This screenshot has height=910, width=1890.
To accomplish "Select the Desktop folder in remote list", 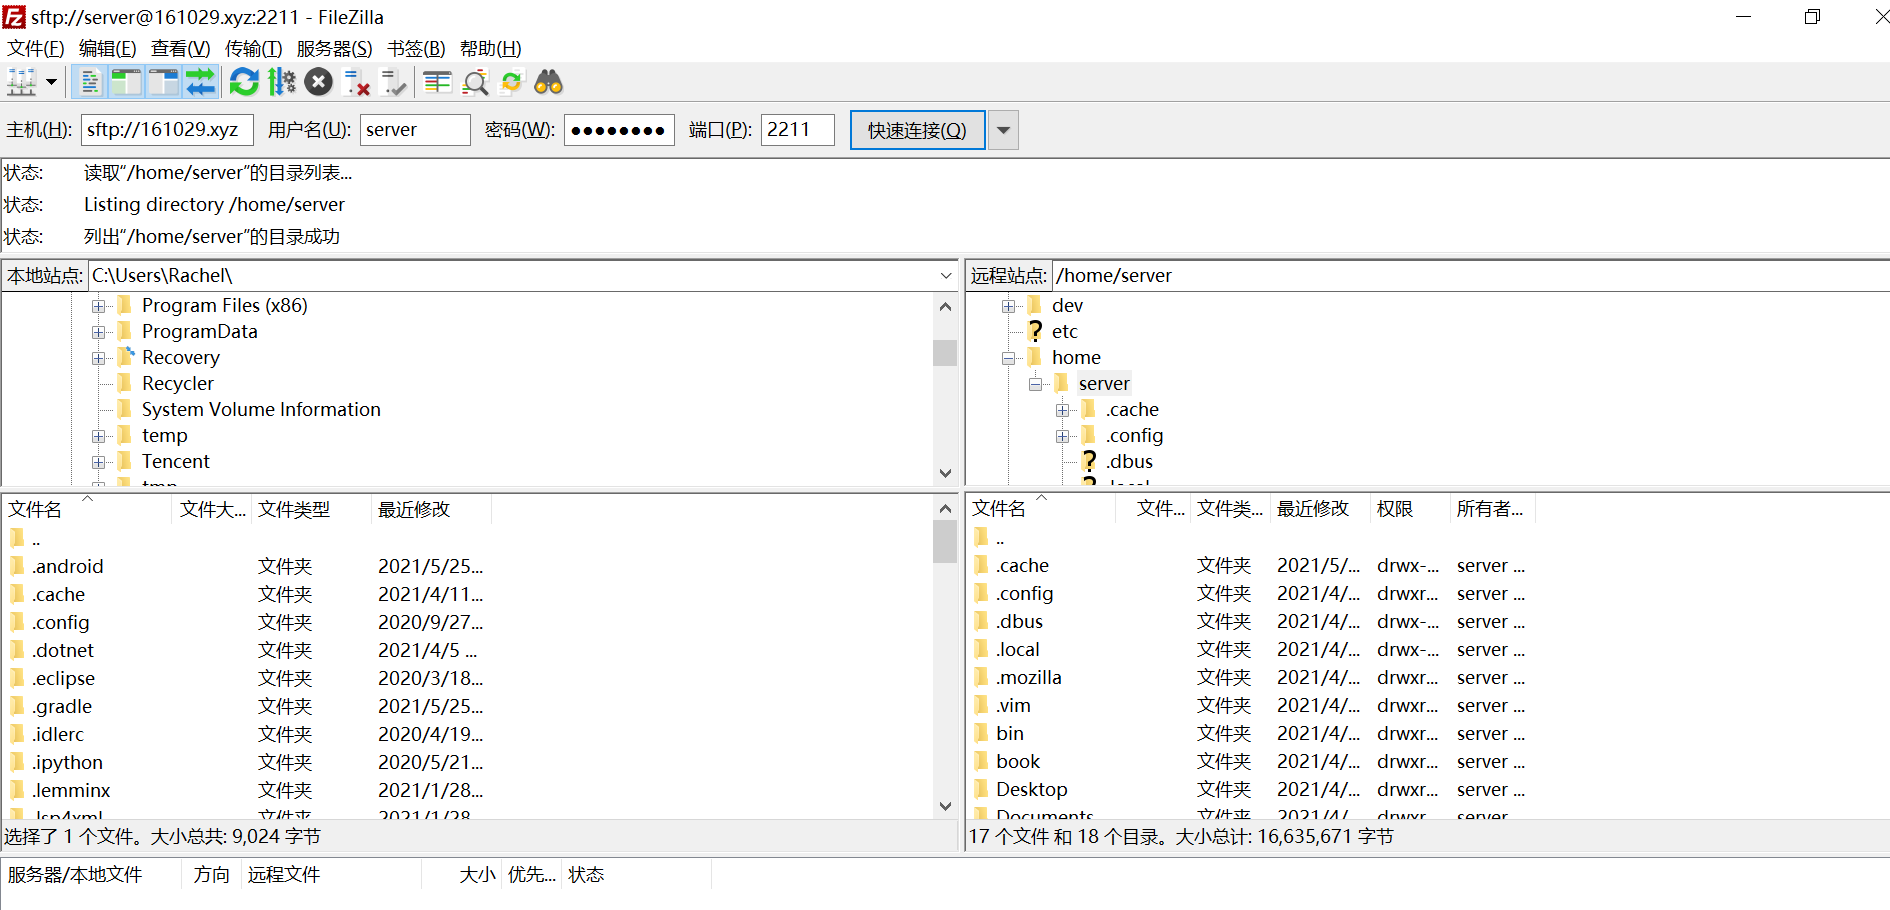I will pyautogui.click(x=1031, y=789).
